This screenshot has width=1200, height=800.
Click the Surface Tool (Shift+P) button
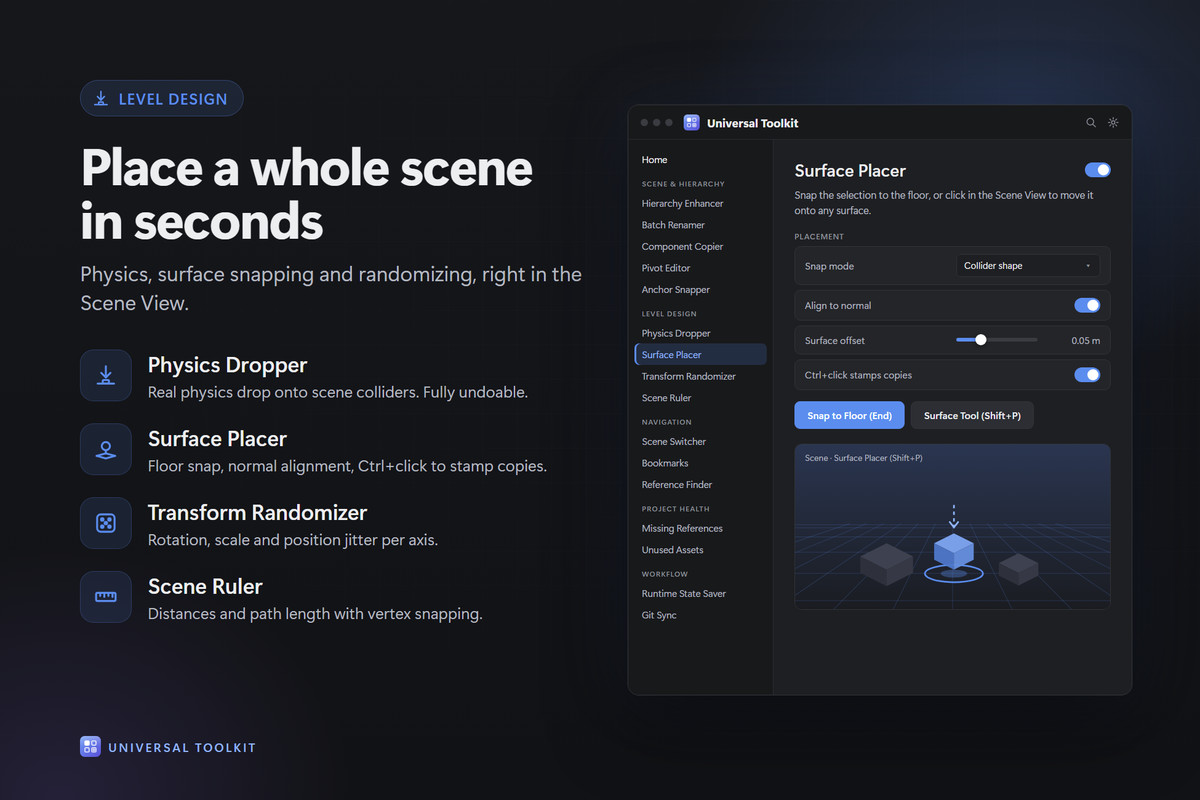pos(972,416)
